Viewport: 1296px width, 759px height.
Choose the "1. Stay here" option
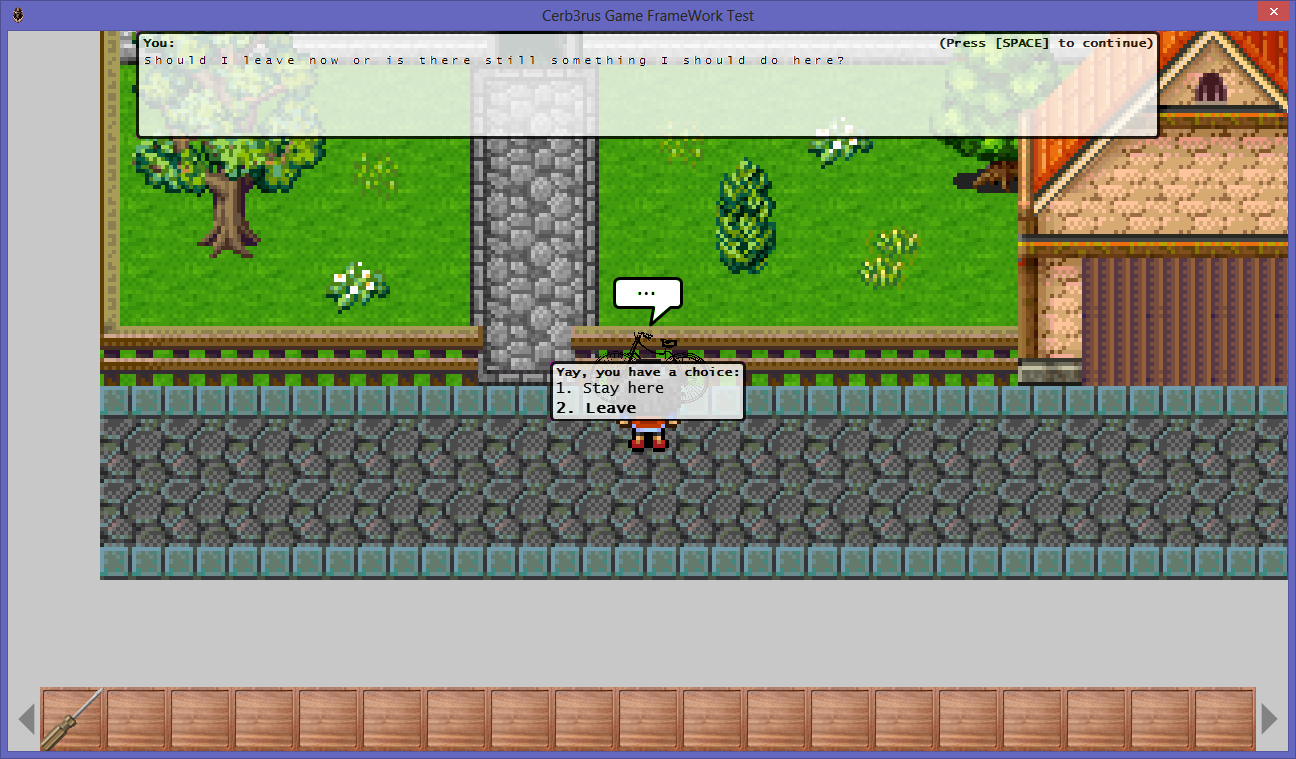coord(608,388)
